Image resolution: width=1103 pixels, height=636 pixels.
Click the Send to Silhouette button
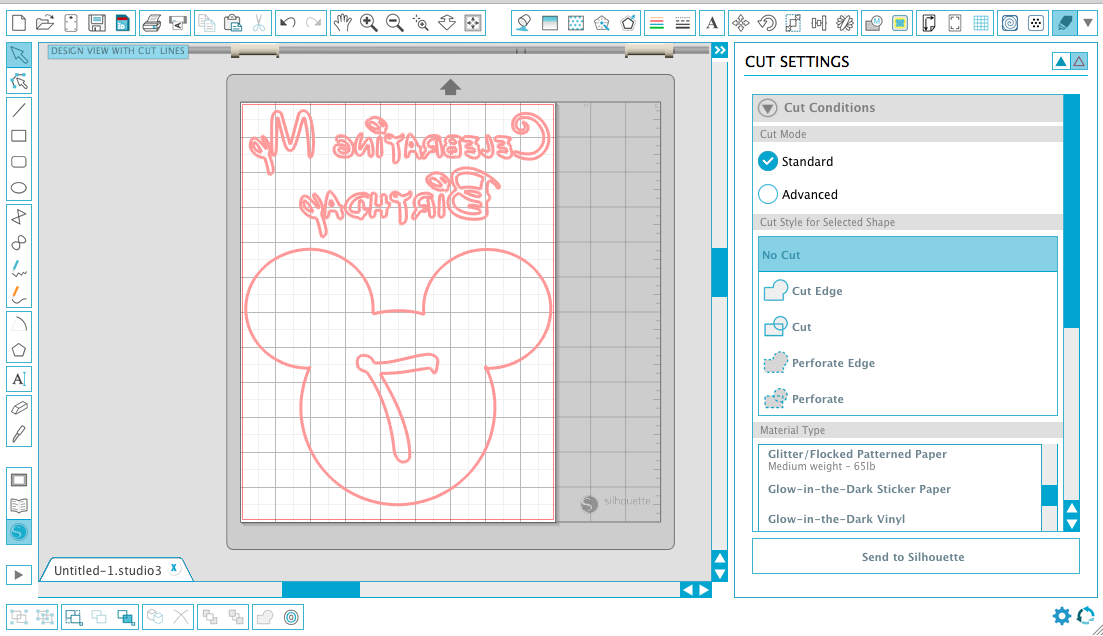pyautogui.click(x=915, y=556)
